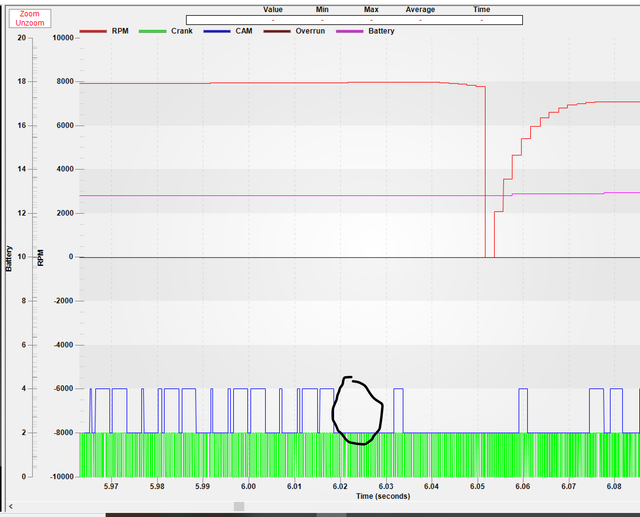Viewport: 640px width, 517px height.
Task: Click the horizontal scrollbar left arrow
Action: click(11, 506)
